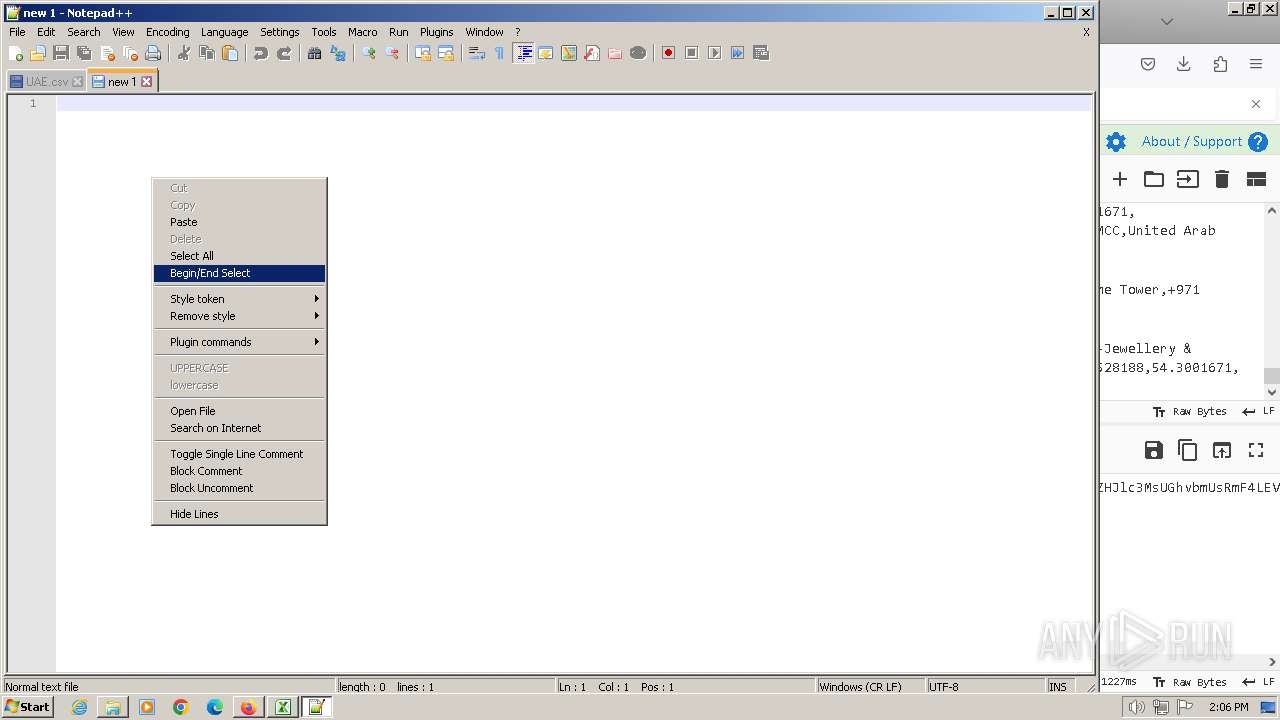Viewport: 1280px width, 720px height.
Task: Click Save recorded macro icon
Action: point(761,53)
